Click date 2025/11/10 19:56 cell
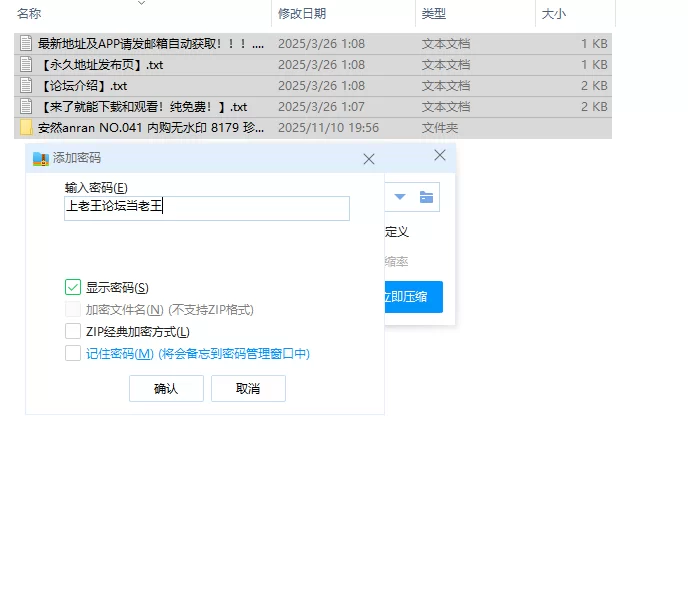688x613 pixels. 328,128
